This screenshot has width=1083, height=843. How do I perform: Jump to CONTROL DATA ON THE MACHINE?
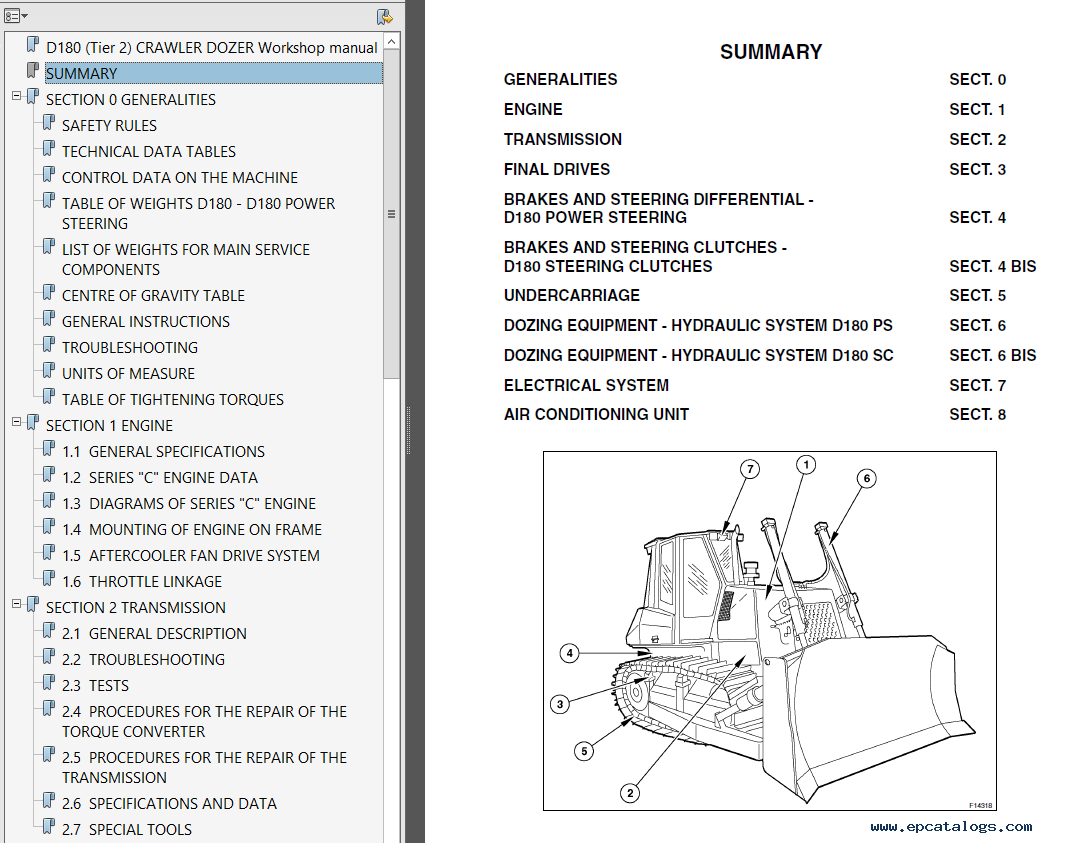tap(180, 177)
